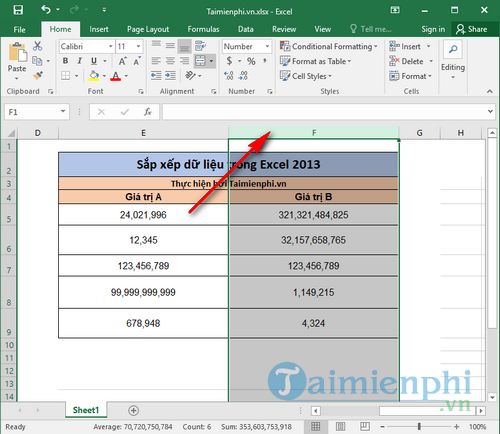Viewport: 500px width, 434px height.
Task: Align text to middle
Action: (170, 45)
